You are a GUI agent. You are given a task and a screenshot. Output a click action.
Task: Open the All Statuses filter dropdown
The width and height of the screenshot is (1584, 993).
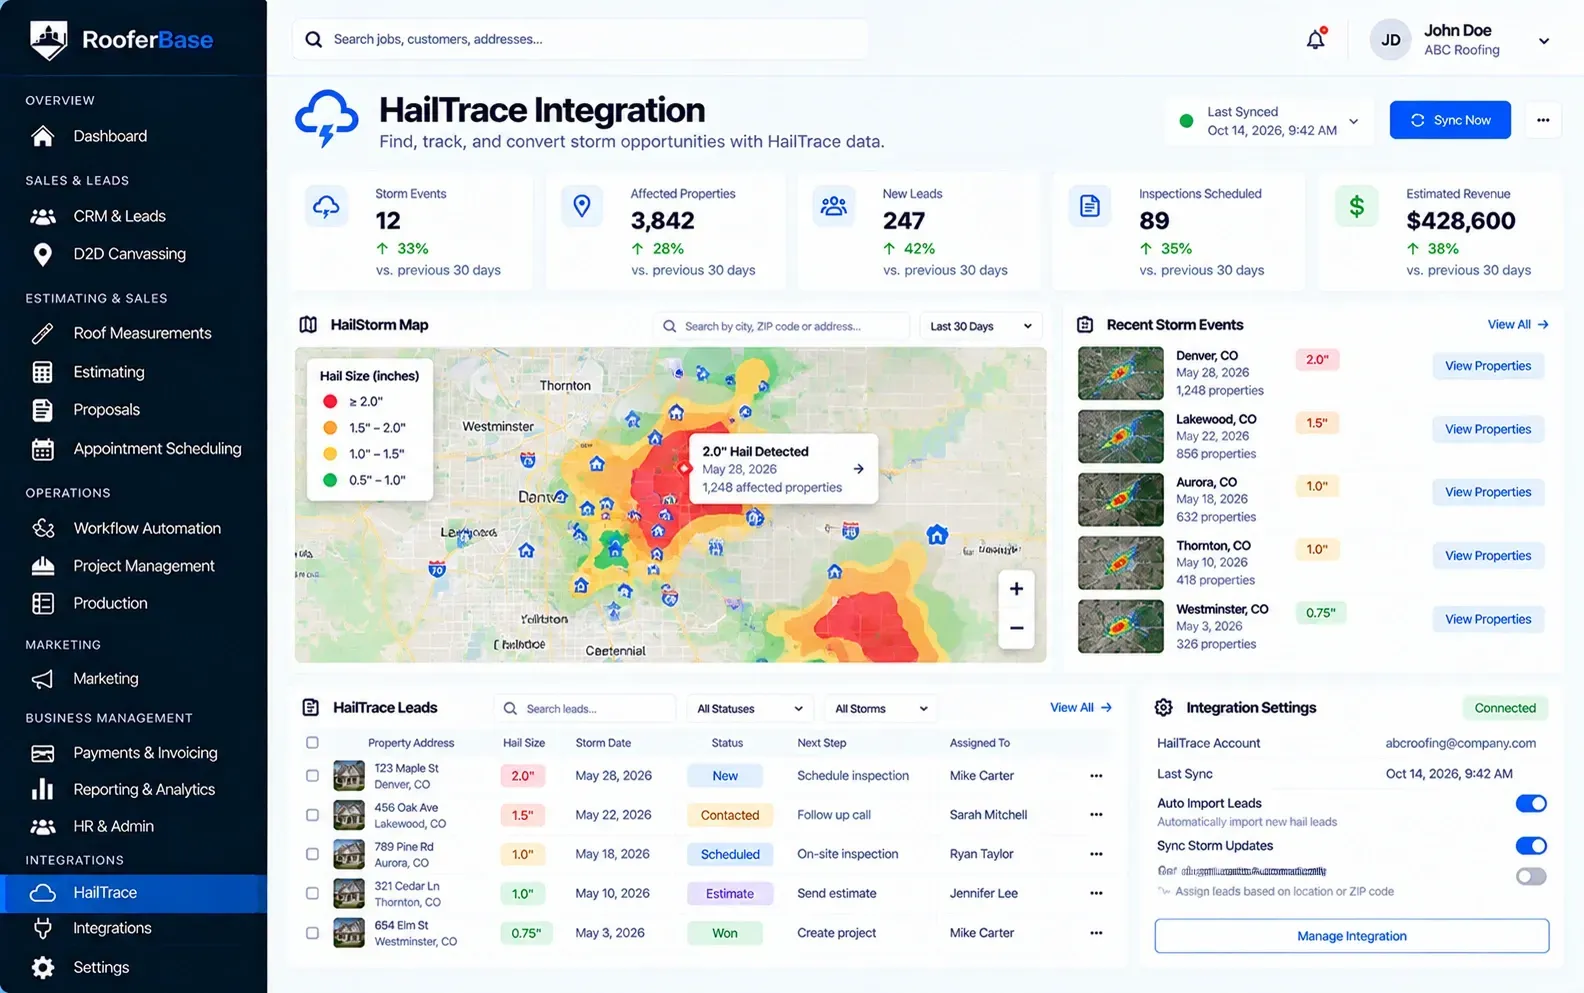[x=749, y=709]
